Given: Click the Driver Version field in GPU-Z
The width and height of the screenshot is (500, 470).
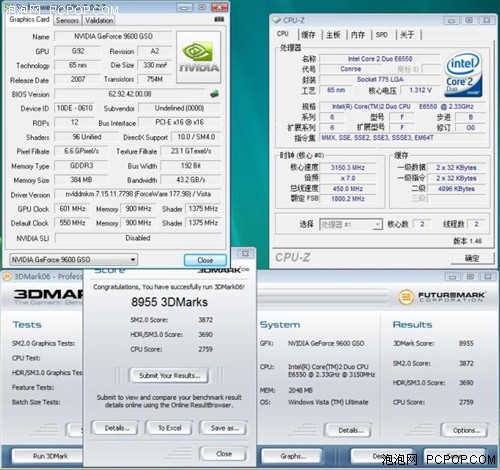Looking at the screenshot, I should [x=138, y=194].
